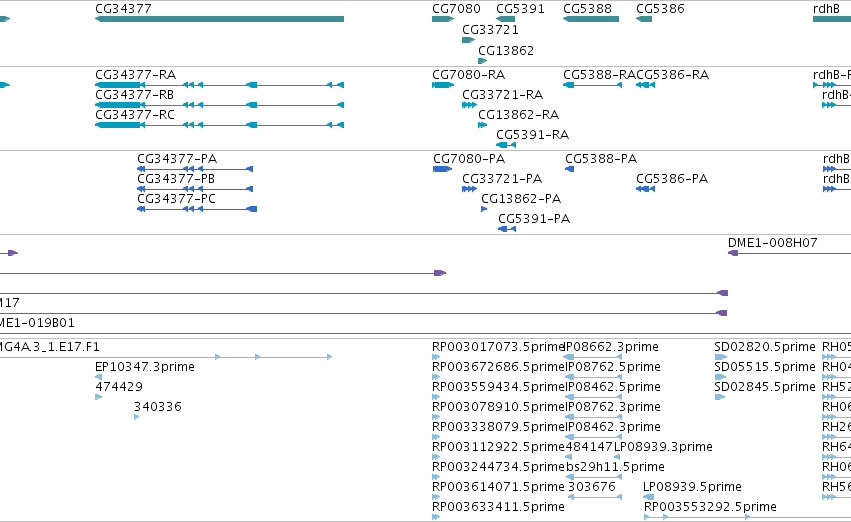The width and height of the screenshot is (851, 522).
Task: Click RP003112922.5prime EST label
Action: coord(498,447)
